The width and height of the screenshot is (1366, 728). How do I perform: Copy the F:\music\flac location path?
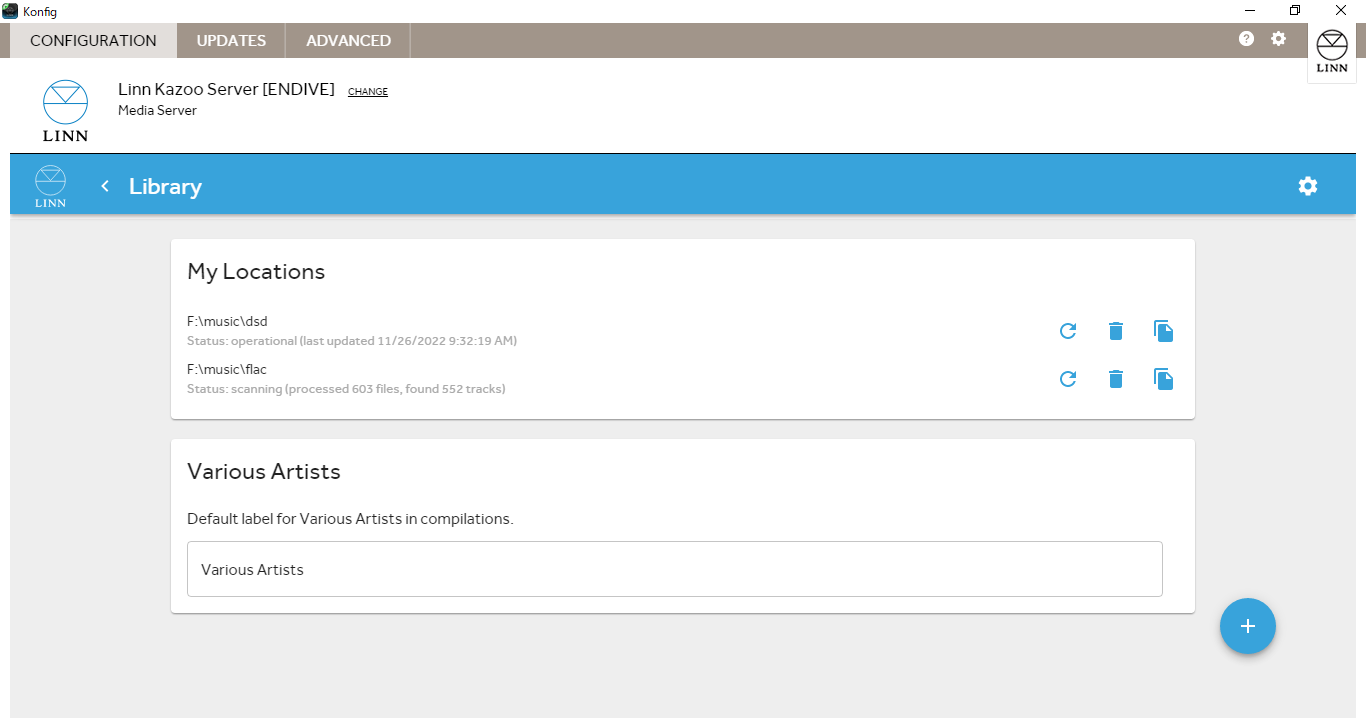coord(1163,379)
